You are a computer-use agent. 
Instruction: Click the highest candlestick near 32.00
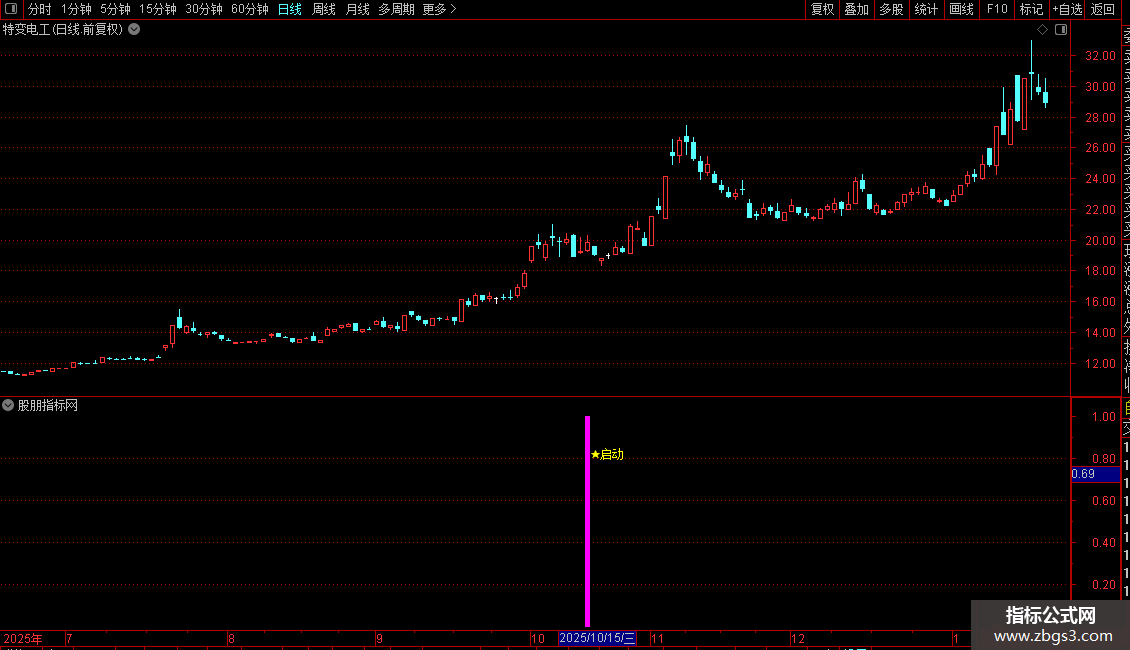(x=1031, y=72)
